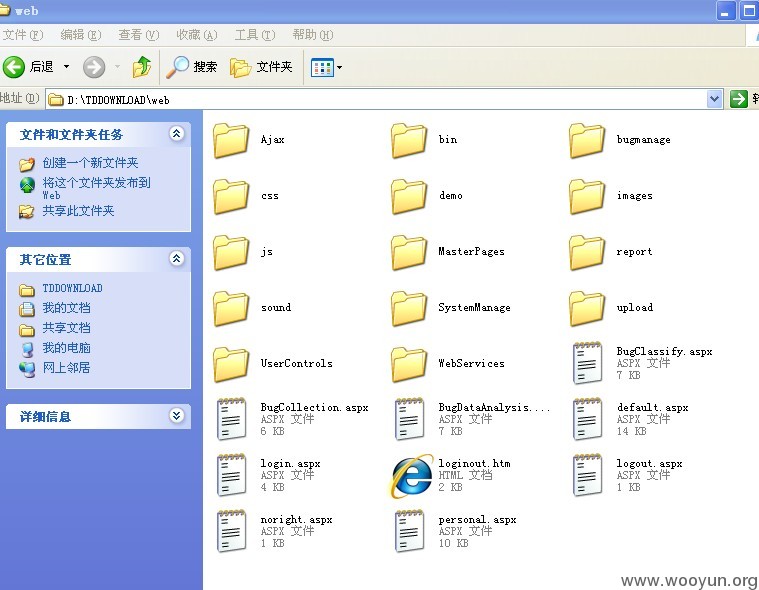Open the SystemManage folder icon
This screenshot has width=759, height=590.
(409, 308)
